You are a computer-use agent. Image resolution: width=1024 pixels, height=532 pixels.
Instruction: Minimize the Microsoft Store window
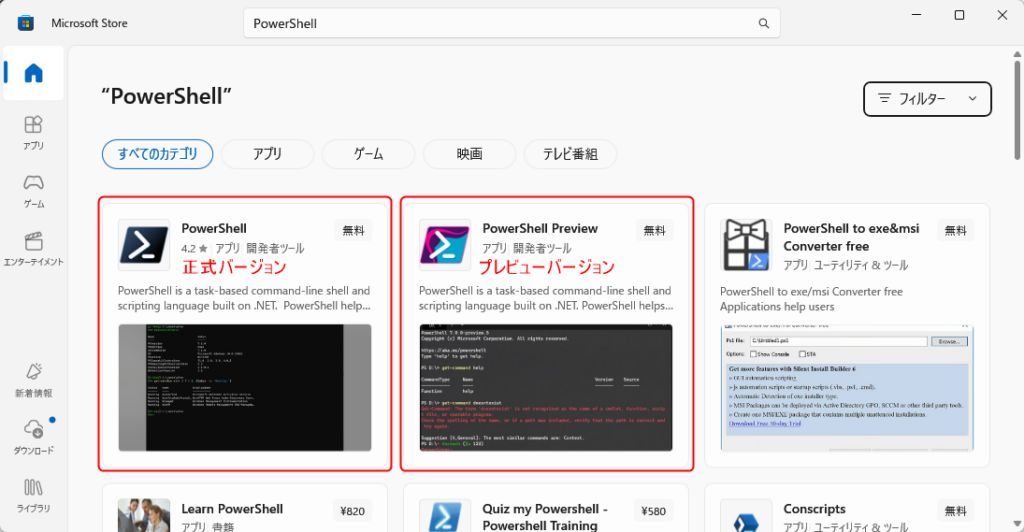916,15
